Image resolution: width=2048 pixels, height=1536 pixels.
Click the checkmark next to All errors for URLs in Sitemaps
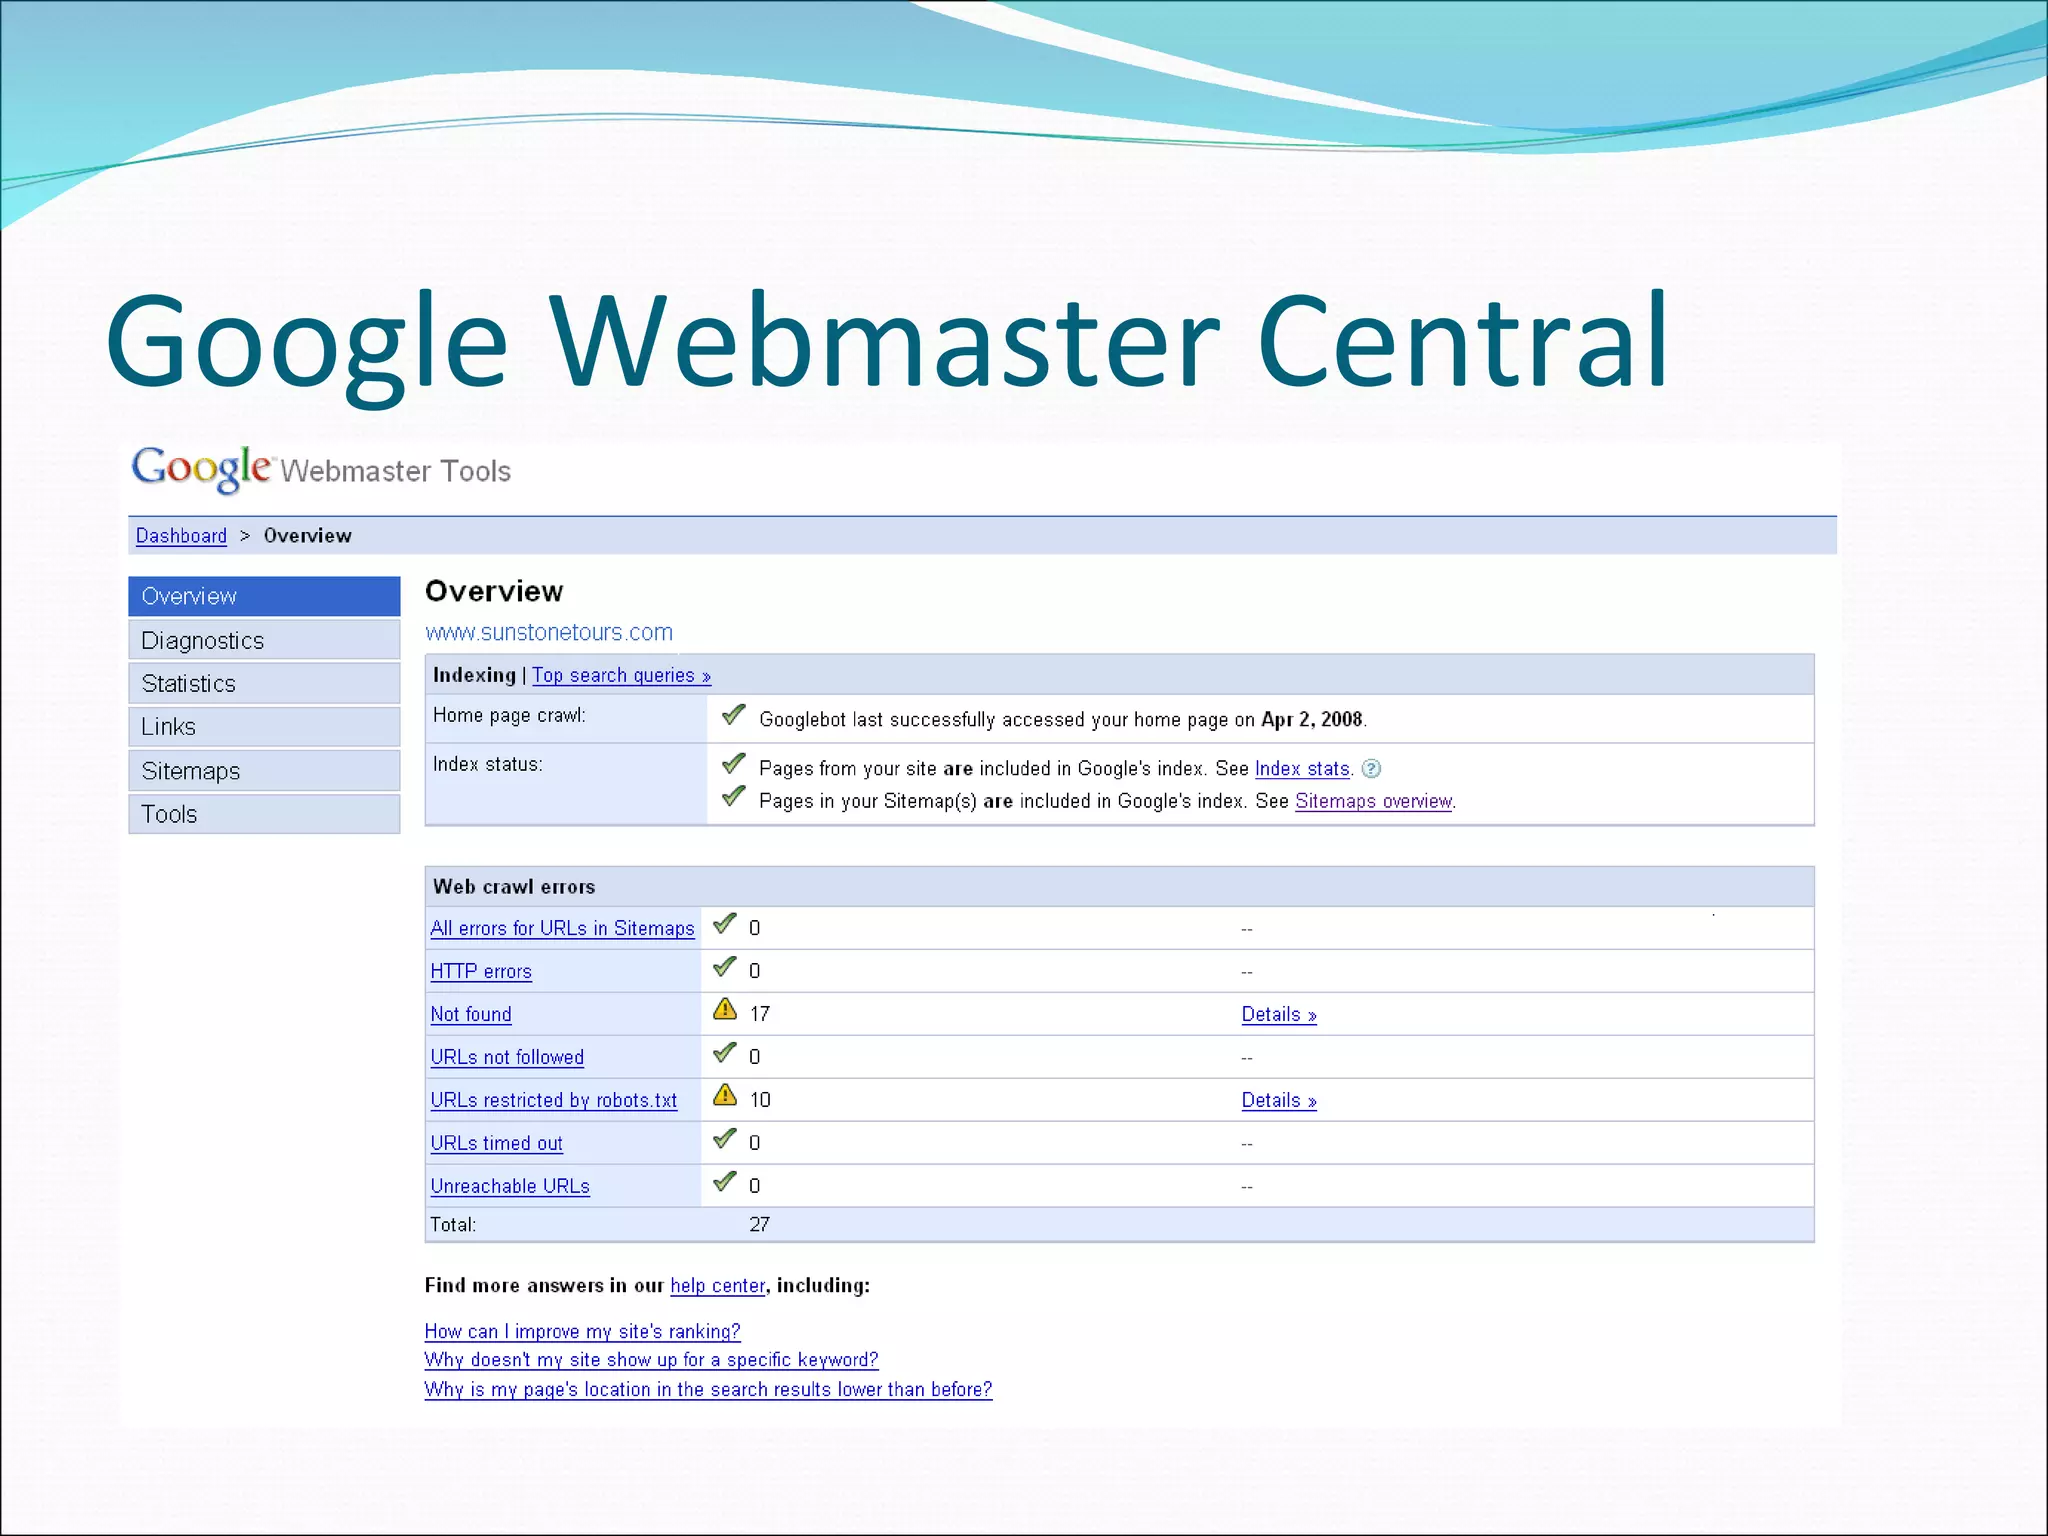(725, 924)
